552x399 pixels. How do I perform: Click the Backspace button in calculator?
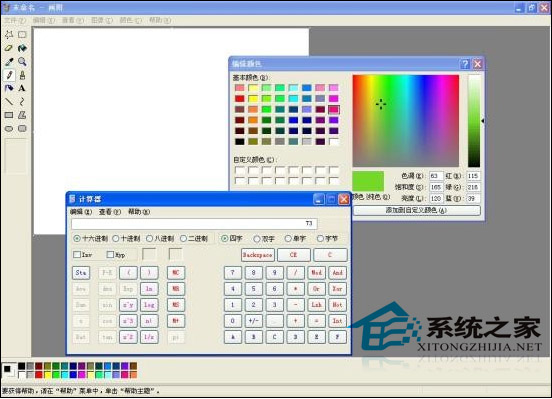pos(257,255)
